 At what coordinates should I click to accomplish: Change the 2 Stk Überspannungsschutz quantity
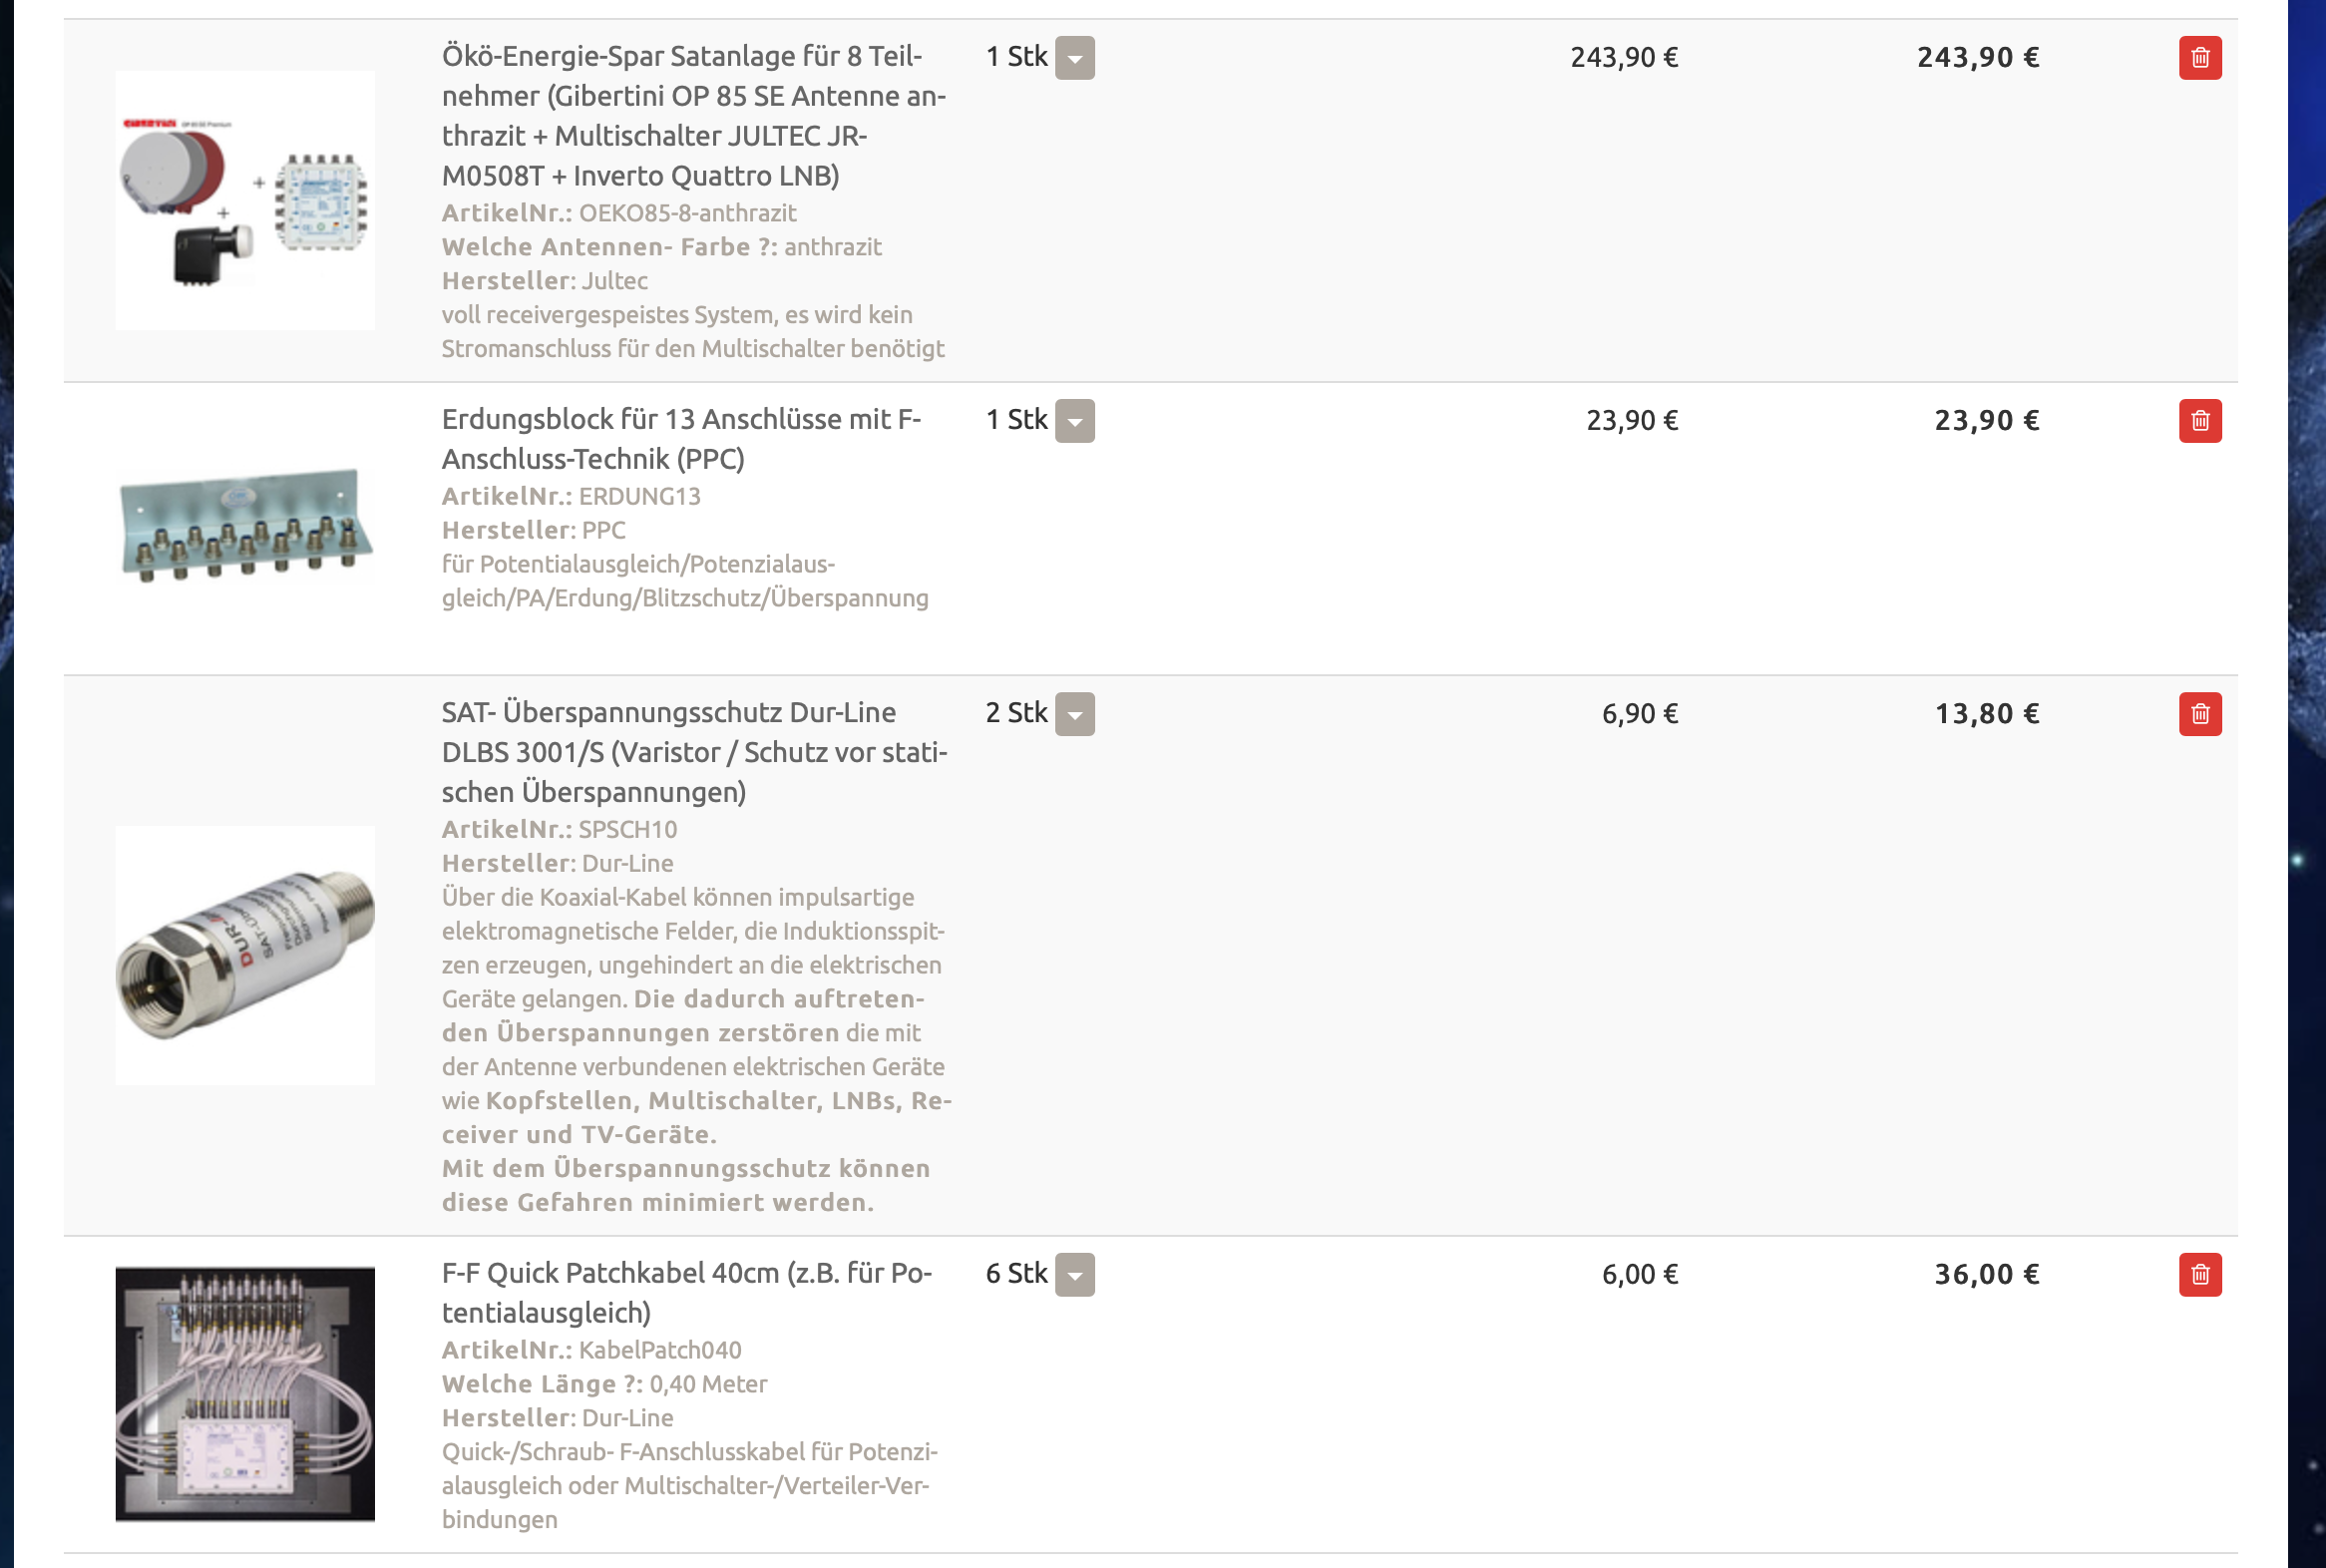[1075, 714]
